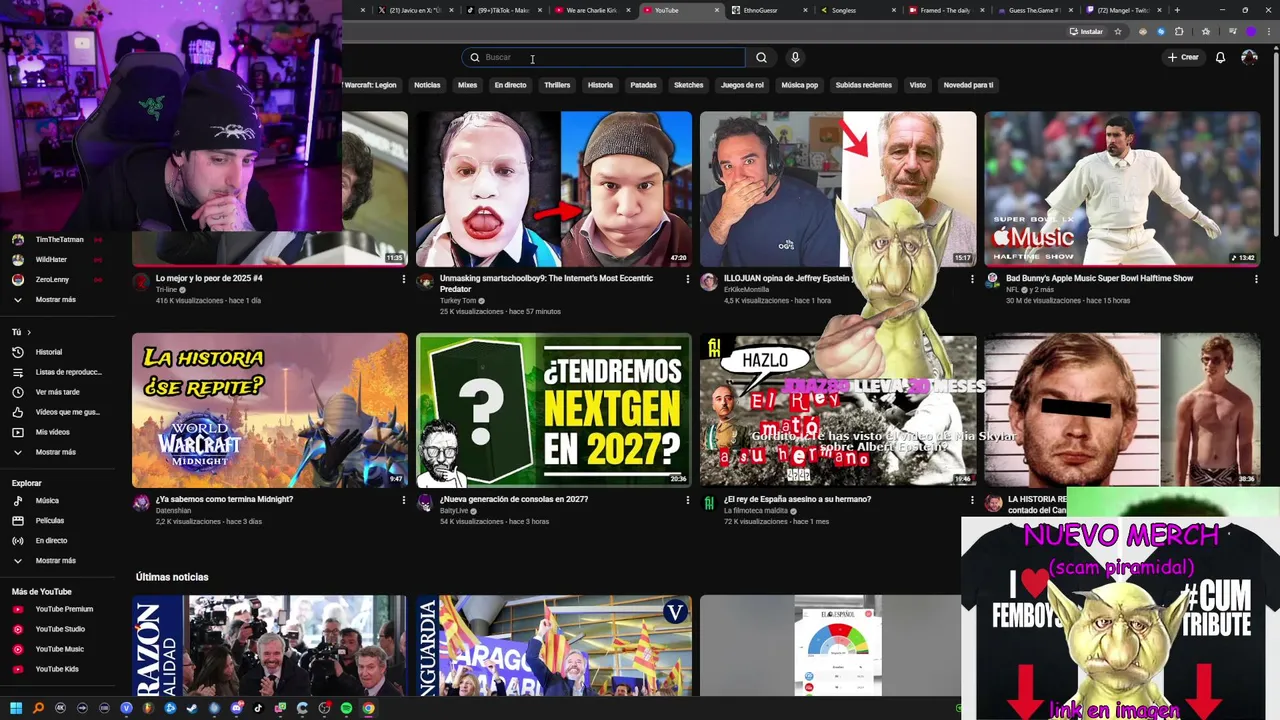The image size is (1280, 720).
Task: Open YouTube Music link
Action: tap(55, 649)
